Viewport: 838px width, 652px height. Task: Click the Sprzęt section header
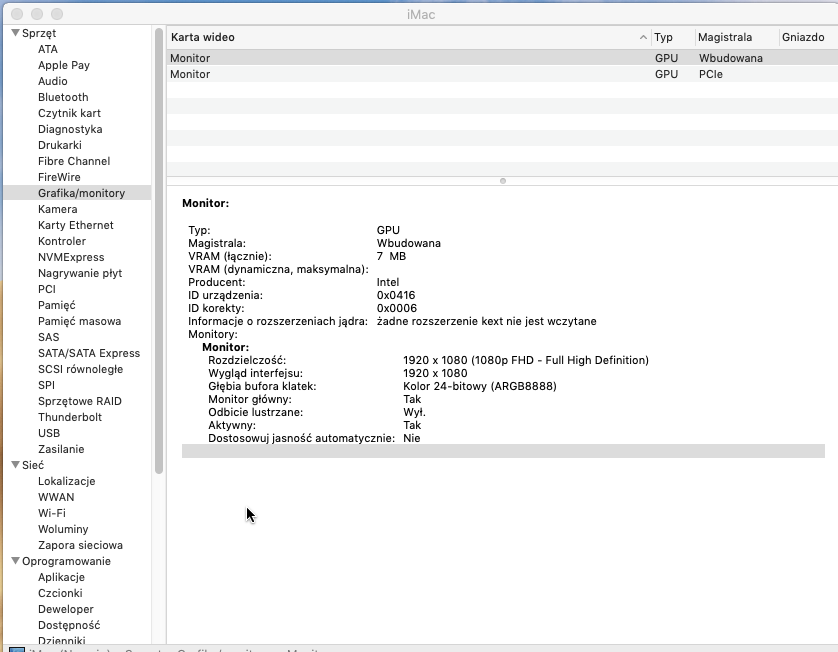39,33
